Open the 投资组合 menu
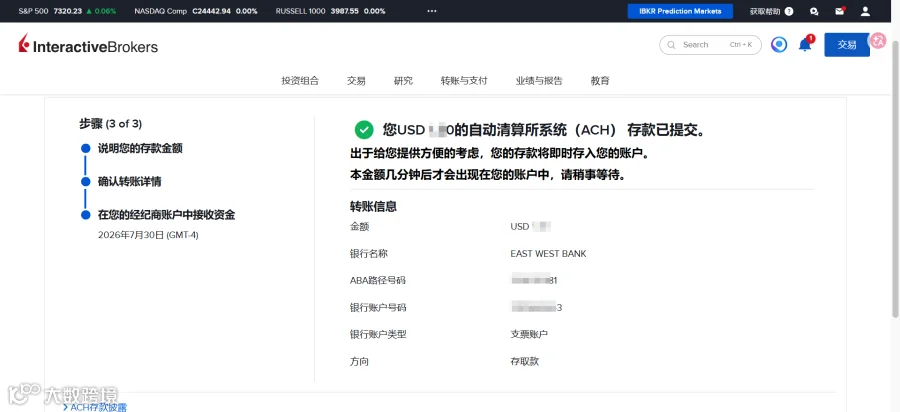 300,81
